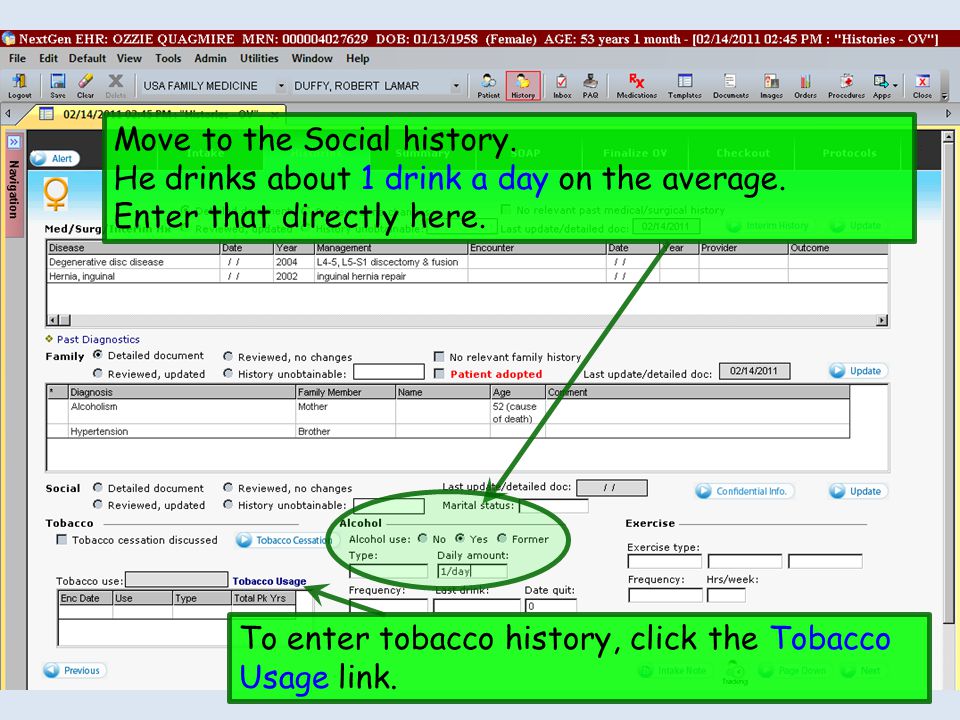Set Alcohol use to No
The width and height of the screenshot is (960, 720).
pyautogui.click(x=422, y=538)
